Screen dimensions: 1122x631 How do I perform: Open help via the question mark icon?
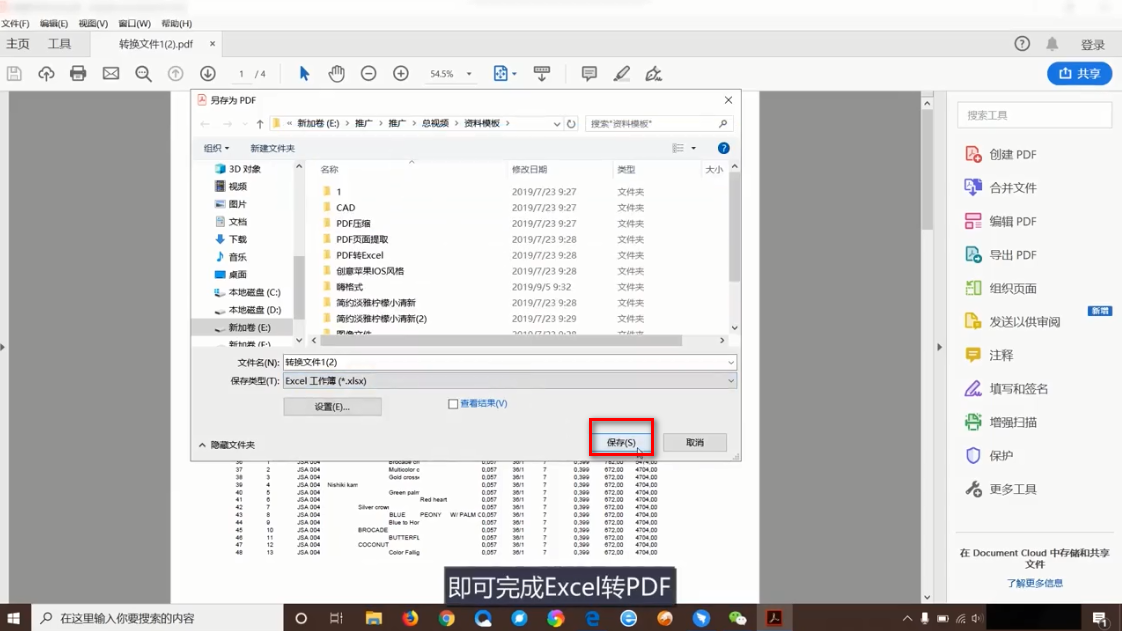1022,44
